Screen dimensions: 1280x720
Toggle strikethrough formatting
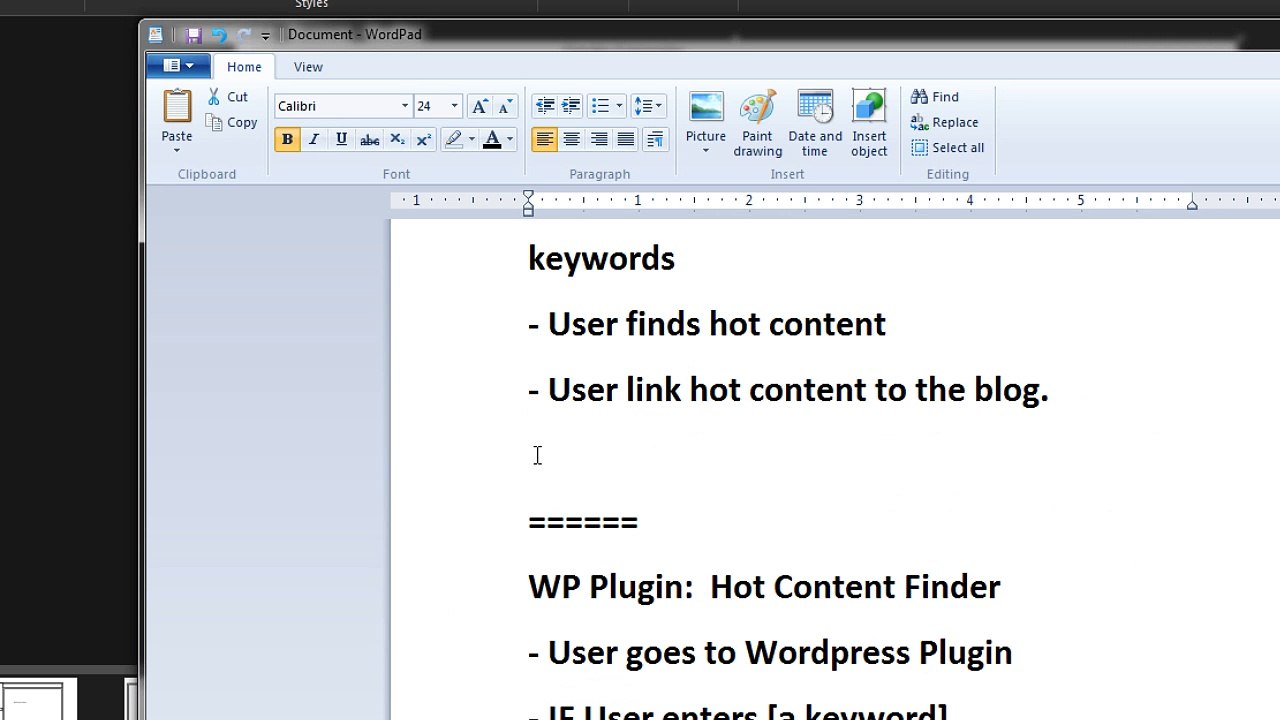tap(369, 140)
